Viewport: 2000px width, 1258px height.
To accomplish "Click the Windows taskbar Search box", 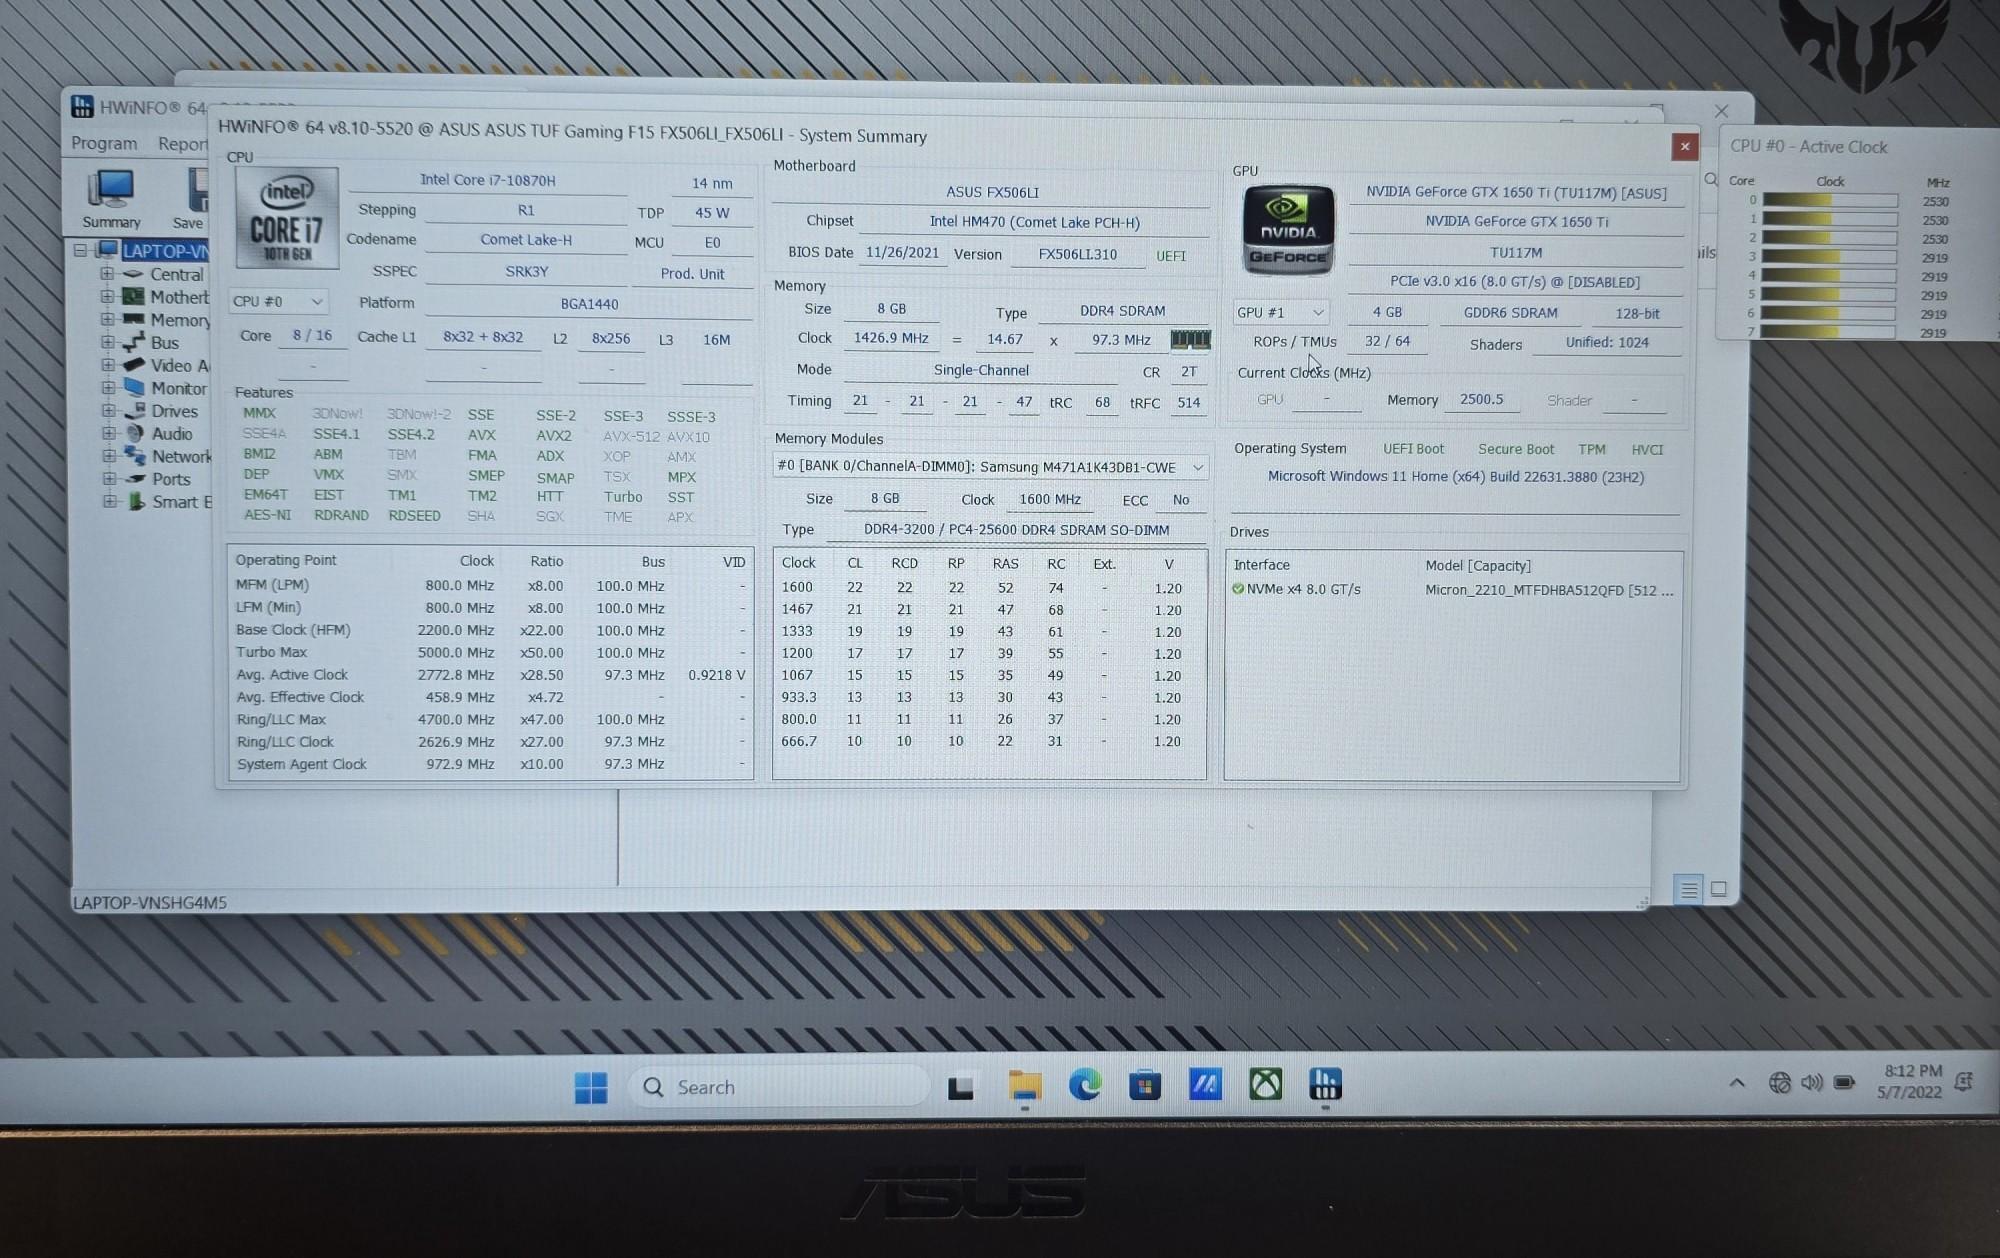I will [x=779, y=1087].
